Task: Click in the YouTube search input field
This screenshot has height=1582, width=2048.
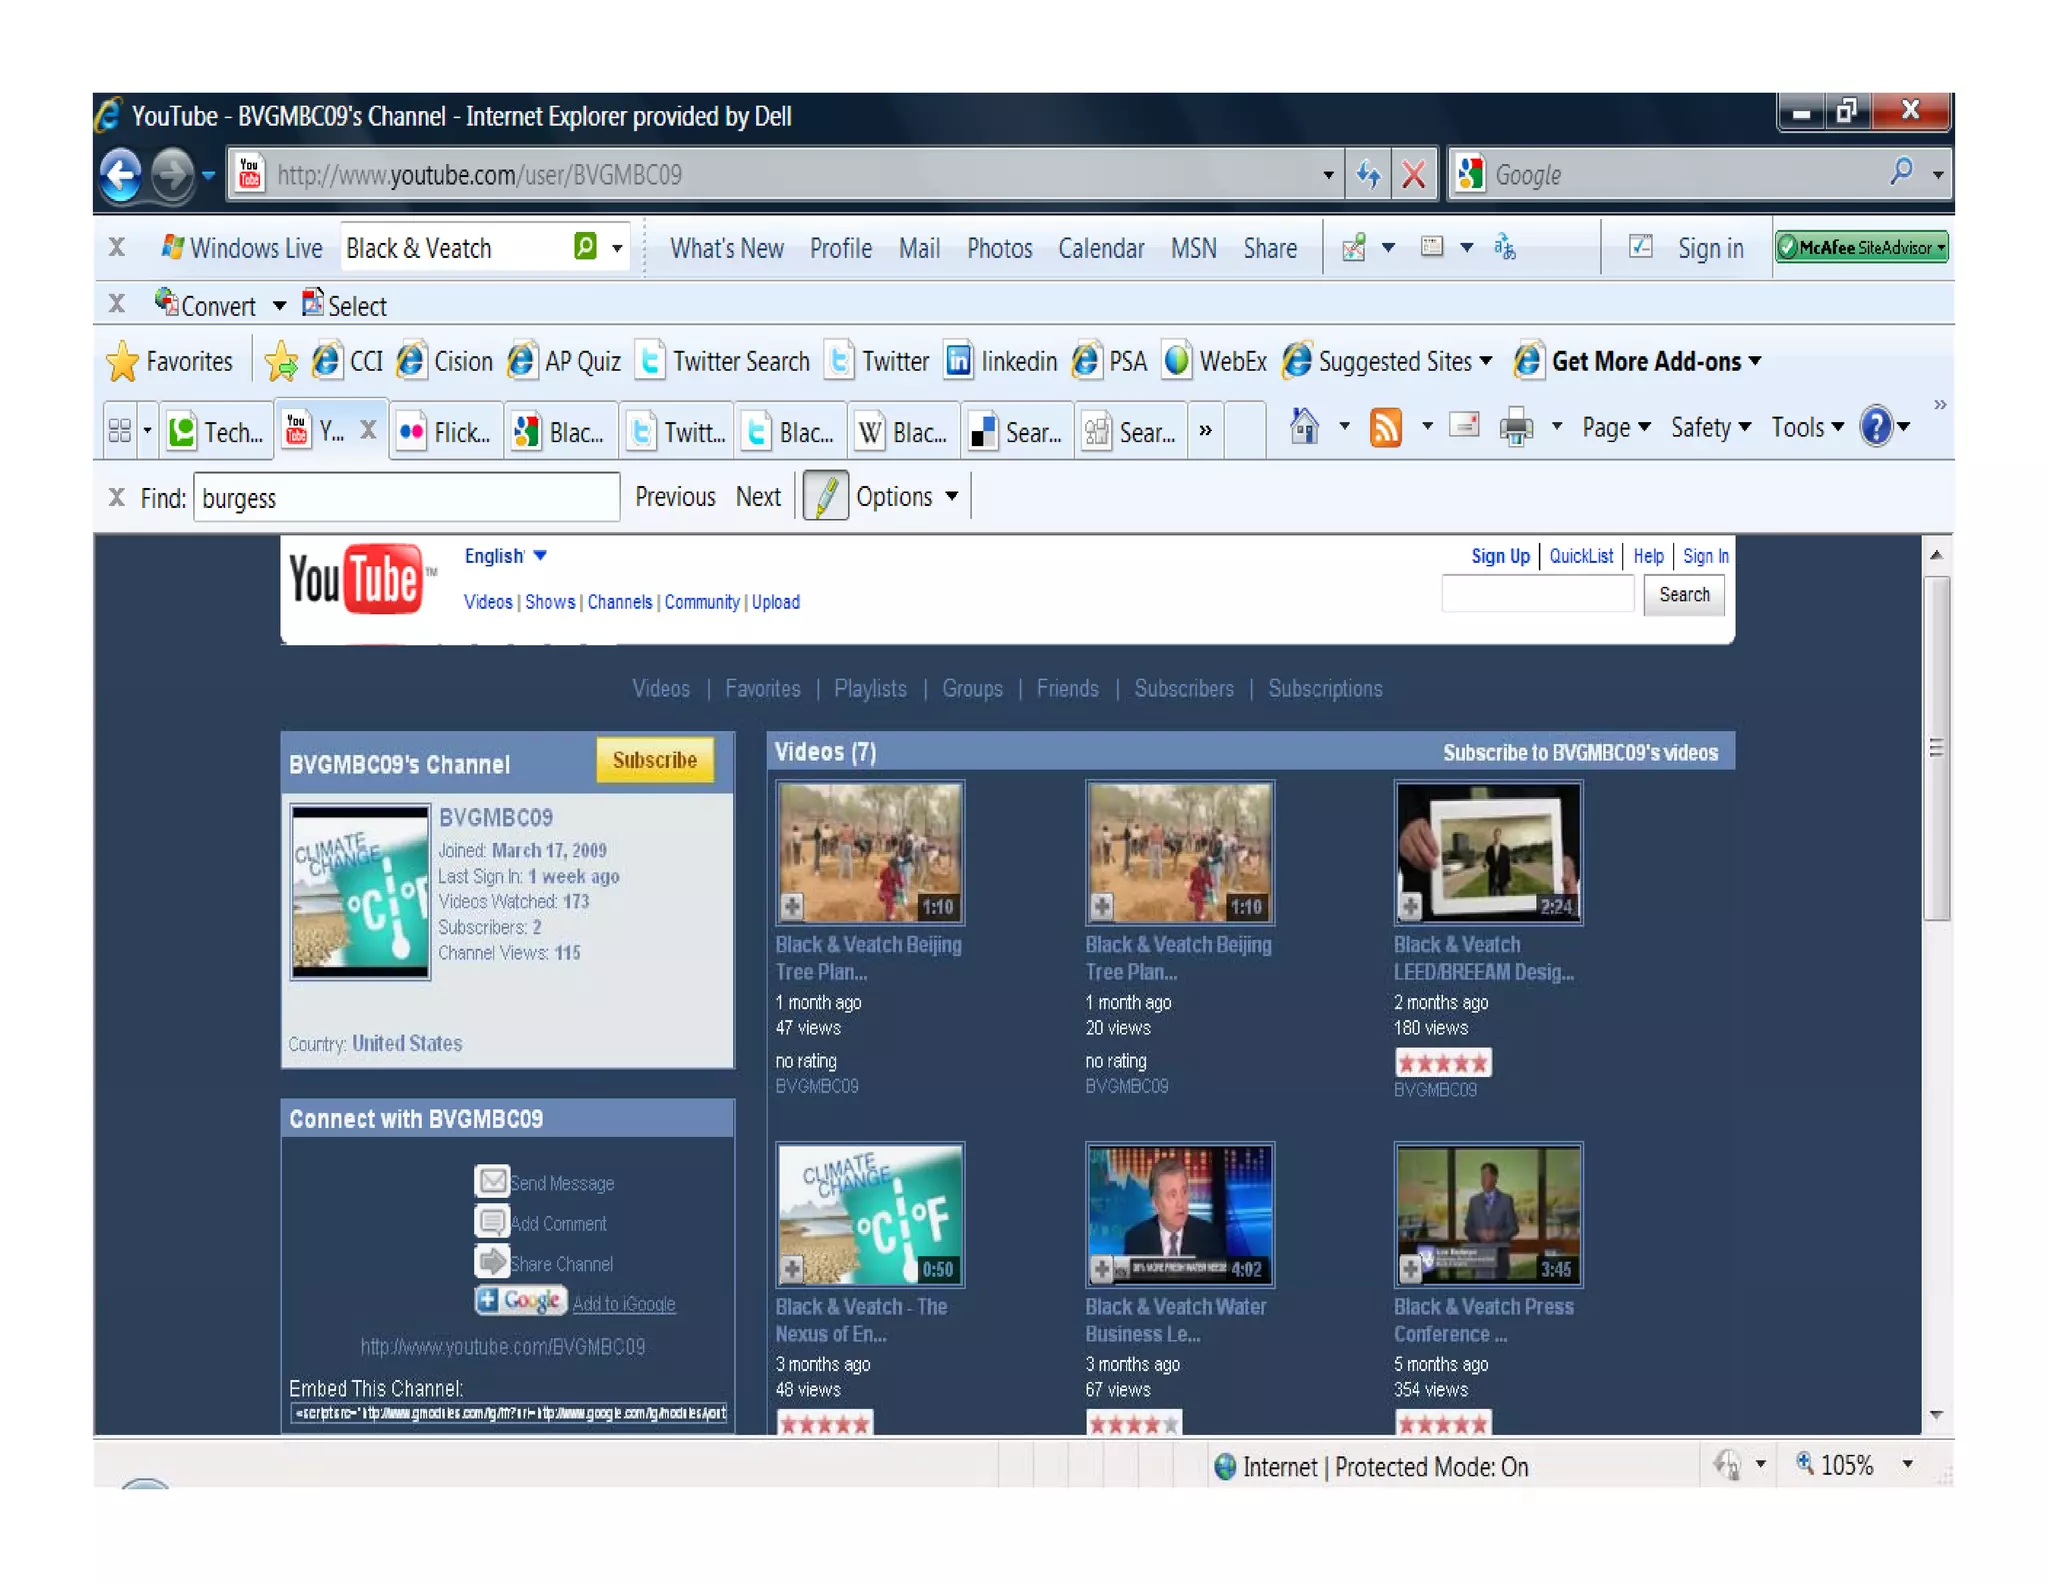Action: coord(1537,594)
